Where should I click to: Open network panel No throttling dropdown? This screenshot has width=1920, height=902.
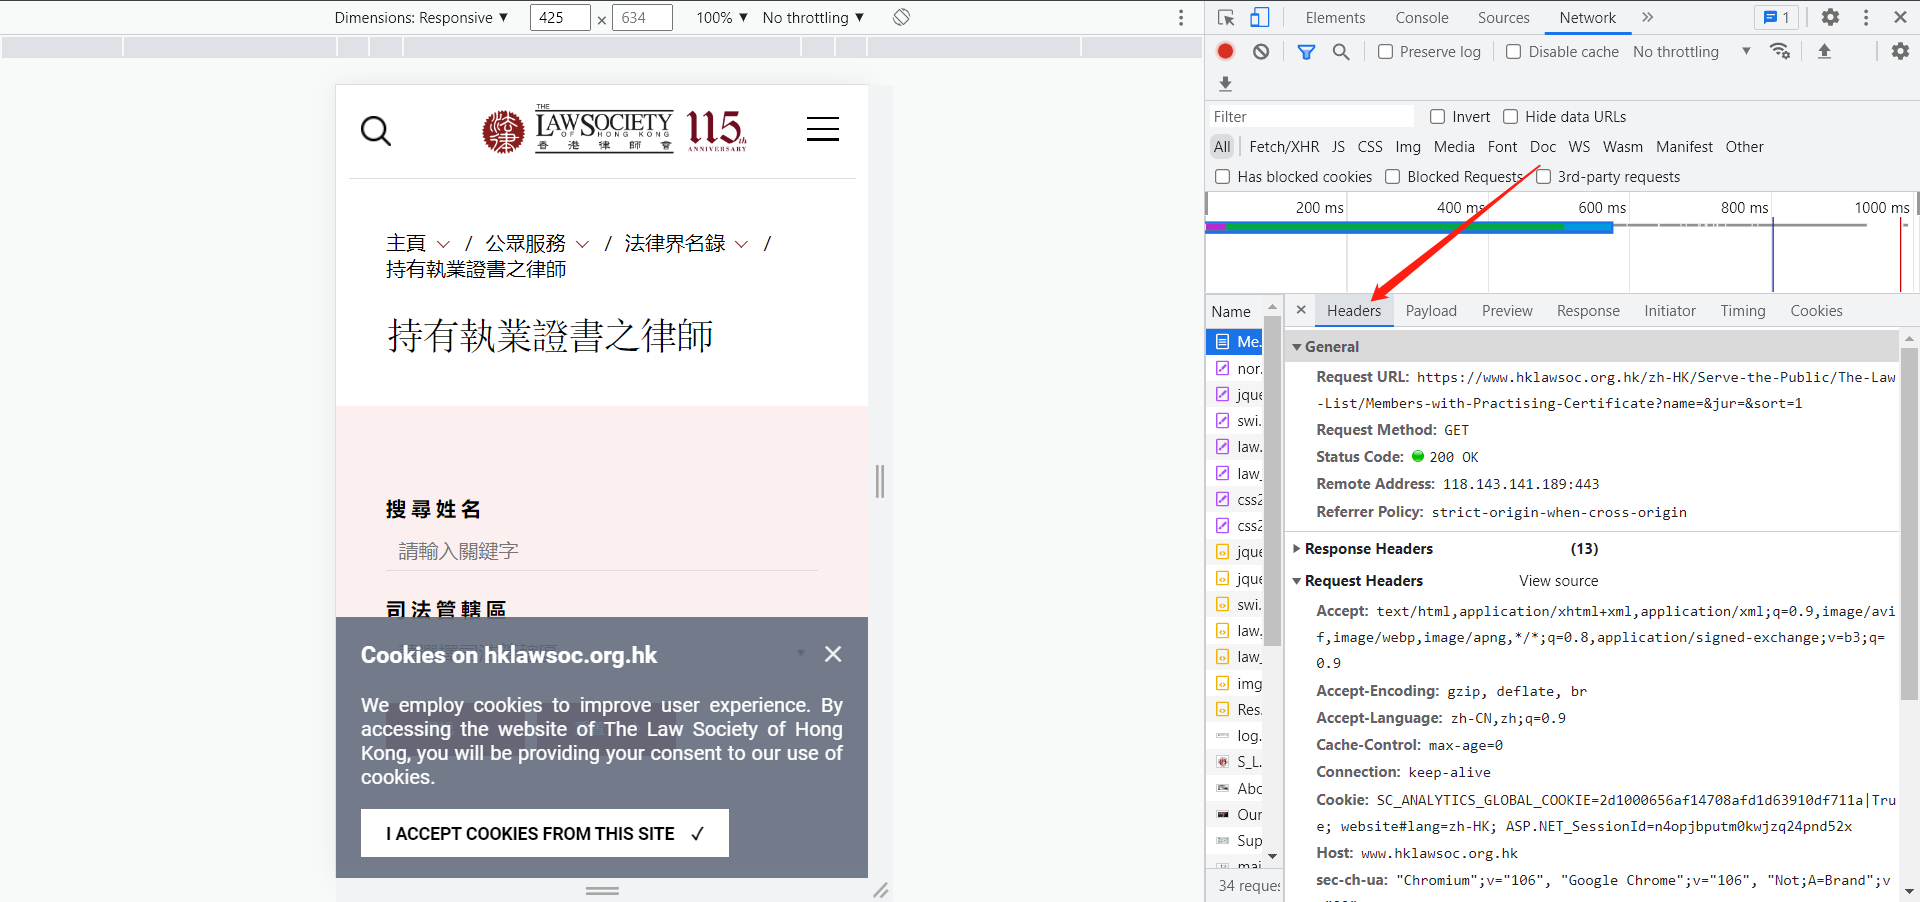click(1692, 52)
